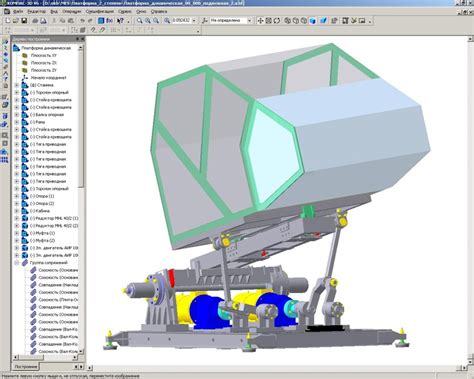Open the Вид menu

(x=54, y=12)
